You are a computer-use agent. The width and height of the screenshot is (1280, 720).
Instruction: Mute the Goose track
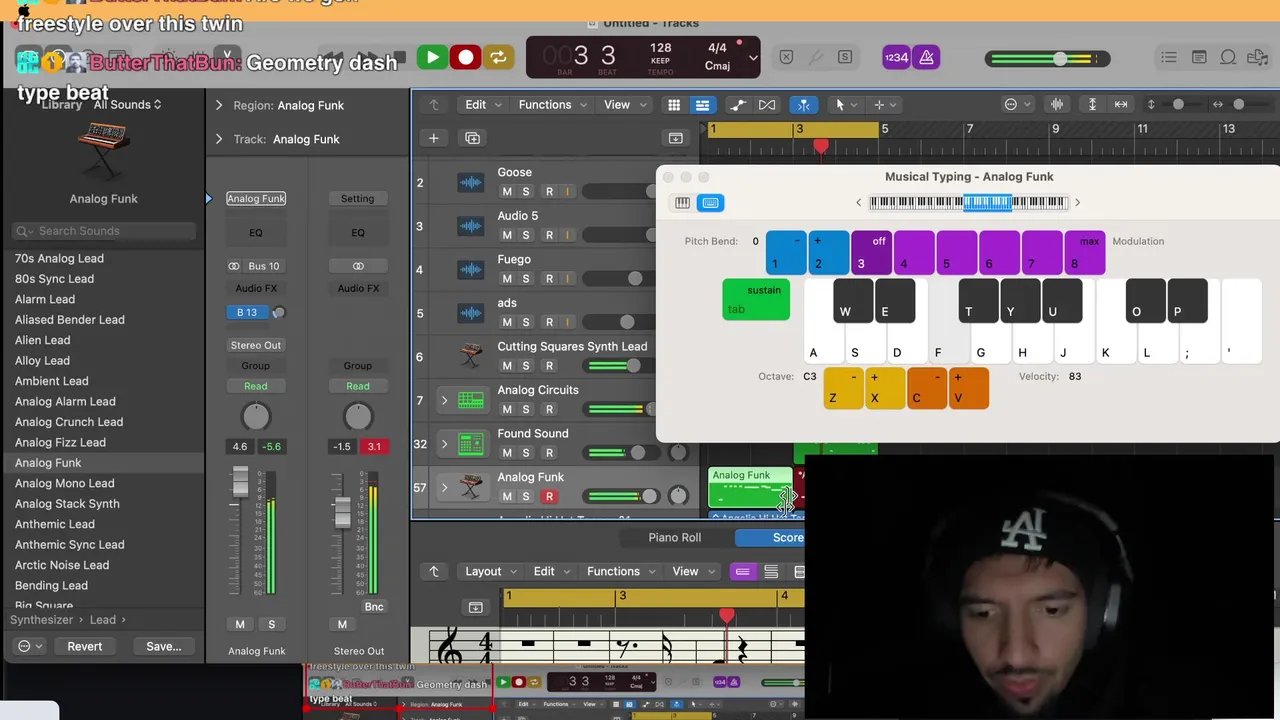(507, 191)
